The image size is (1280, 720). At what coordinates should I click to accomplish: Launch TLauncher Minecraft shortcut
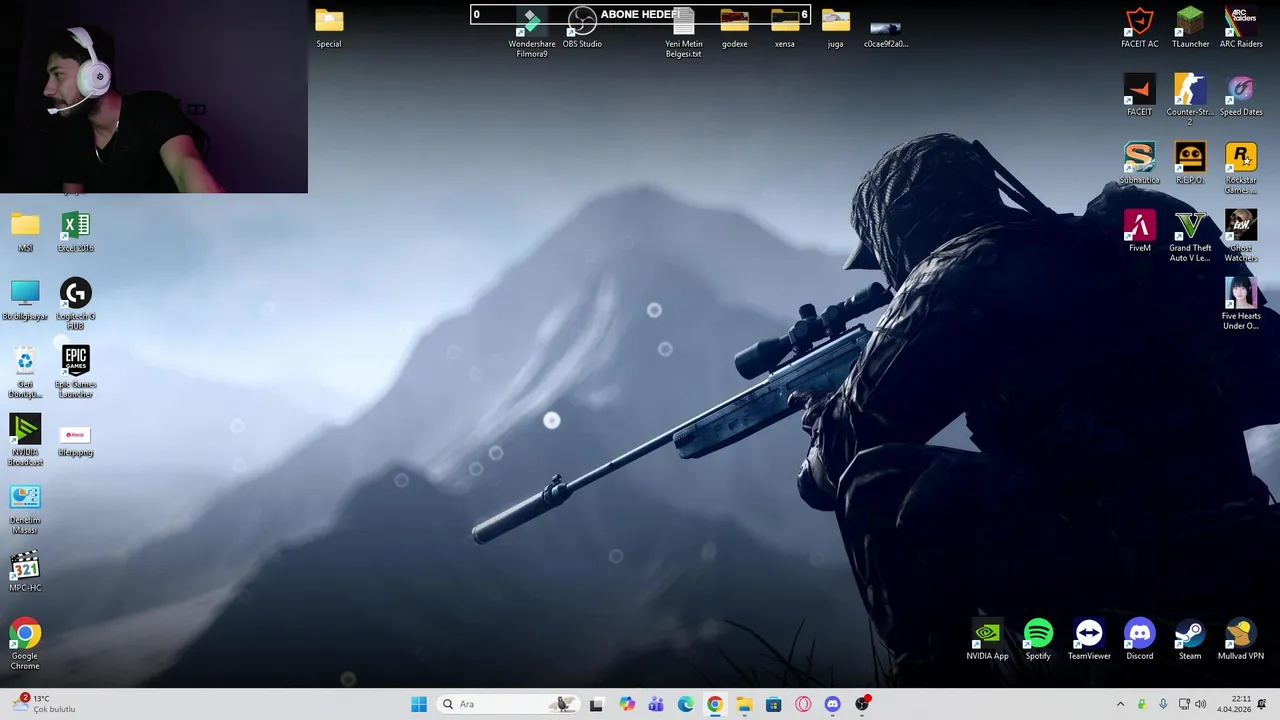pyautogui.click(x=1190, y=27)
